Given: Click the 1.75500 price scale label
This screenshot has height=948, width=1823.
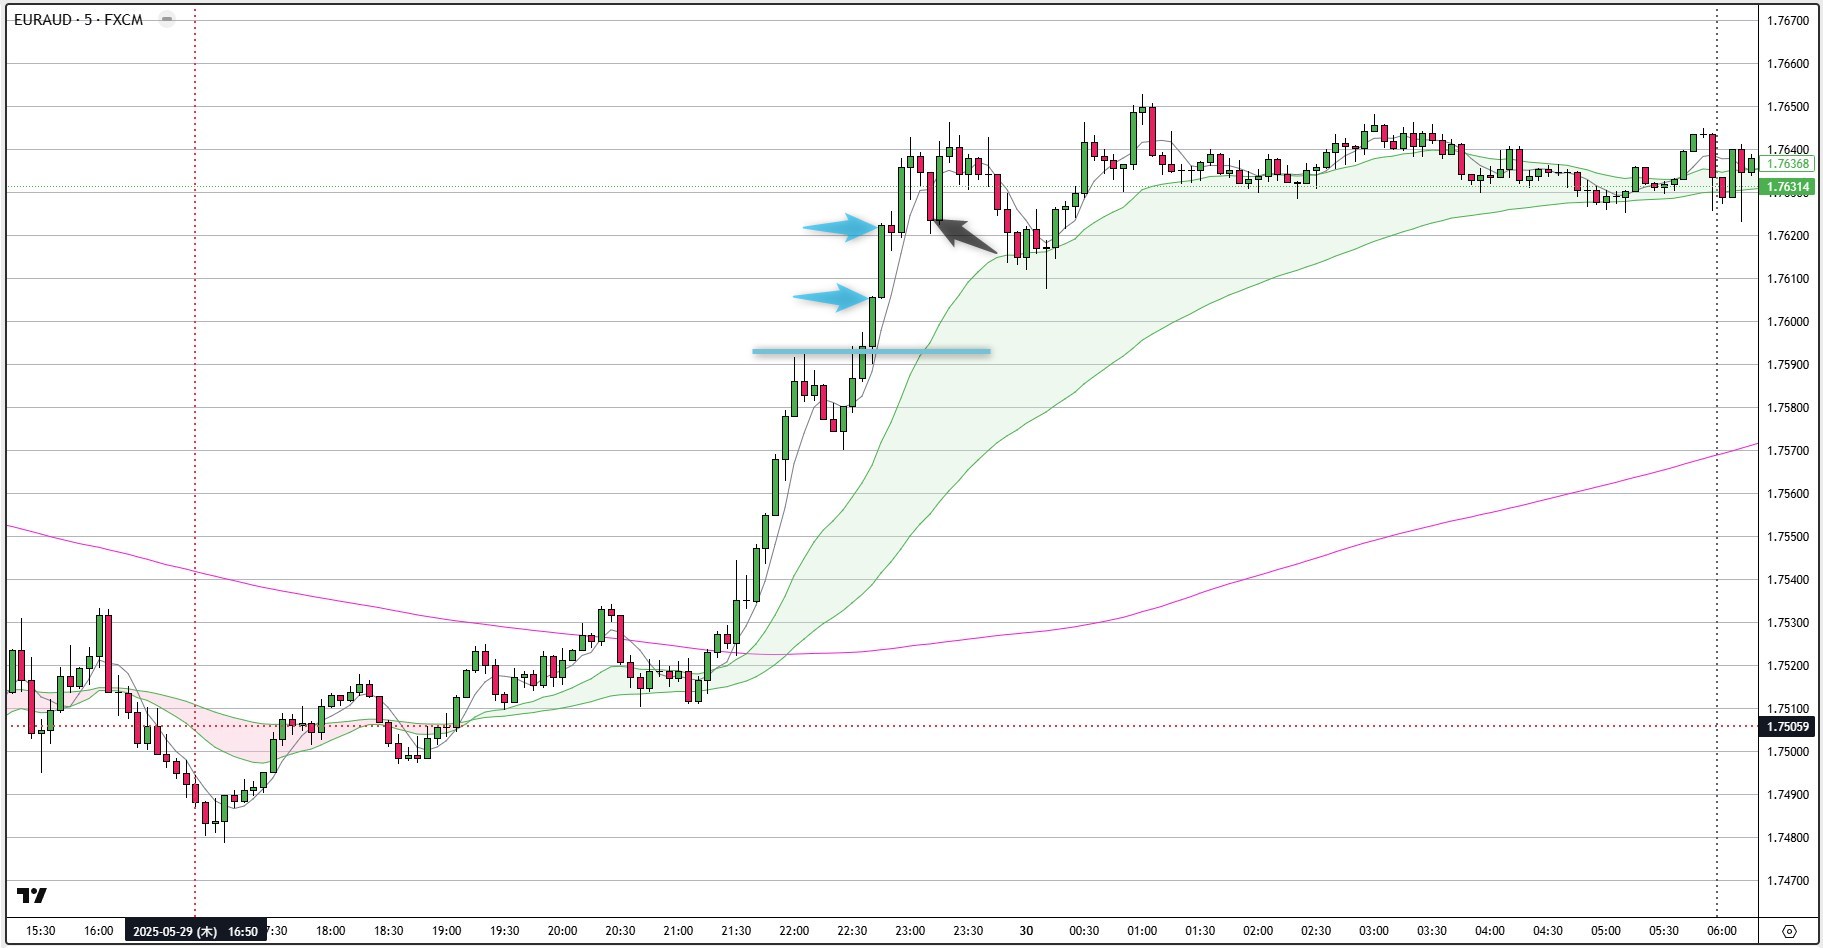Looking at the screenshot, I should click(x=1788, y=537).
